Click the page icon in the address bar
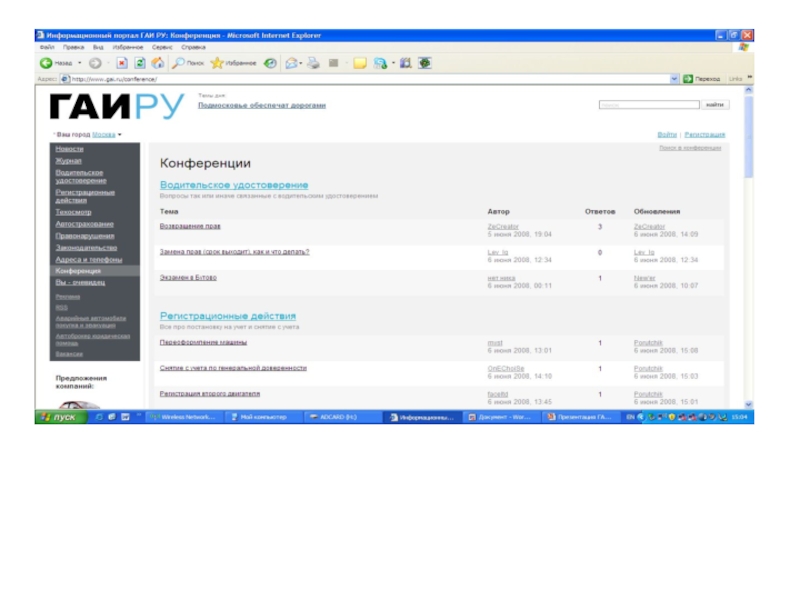 point(65,79)
